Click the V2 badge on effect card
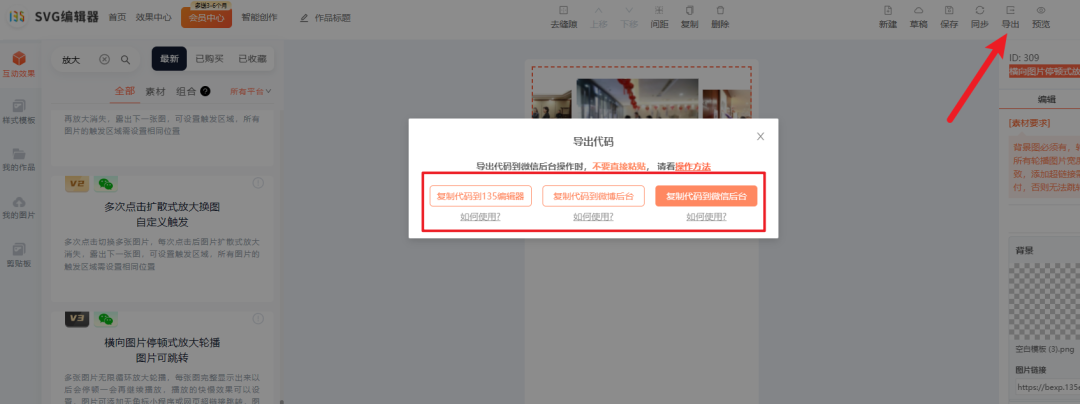This screenshot has width=1080, height=404. [77, 183]
